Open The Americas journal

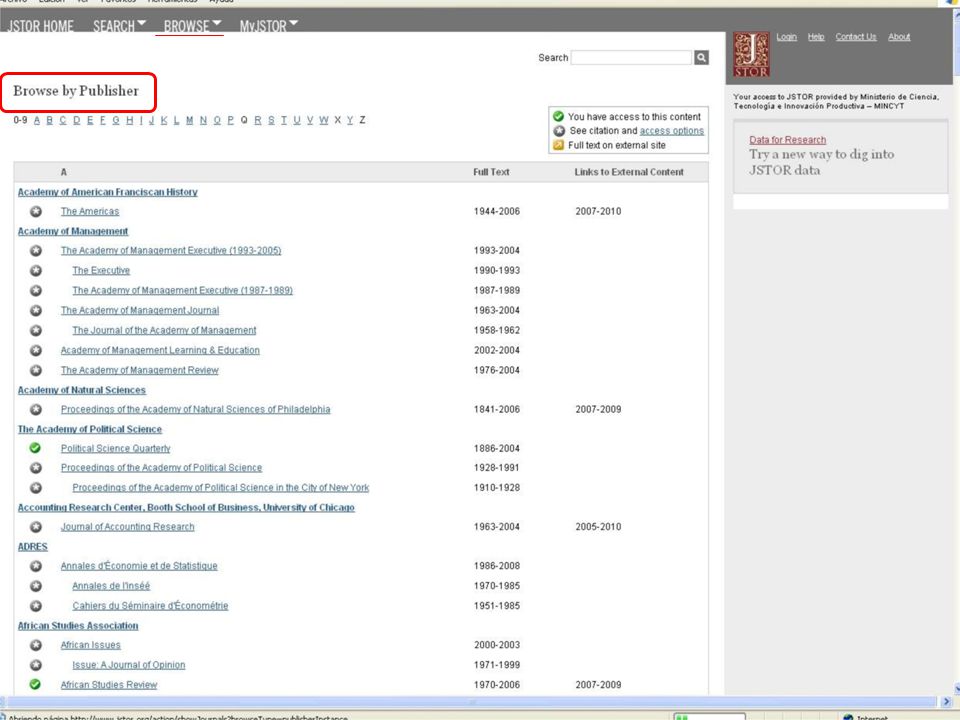point(90,211)
